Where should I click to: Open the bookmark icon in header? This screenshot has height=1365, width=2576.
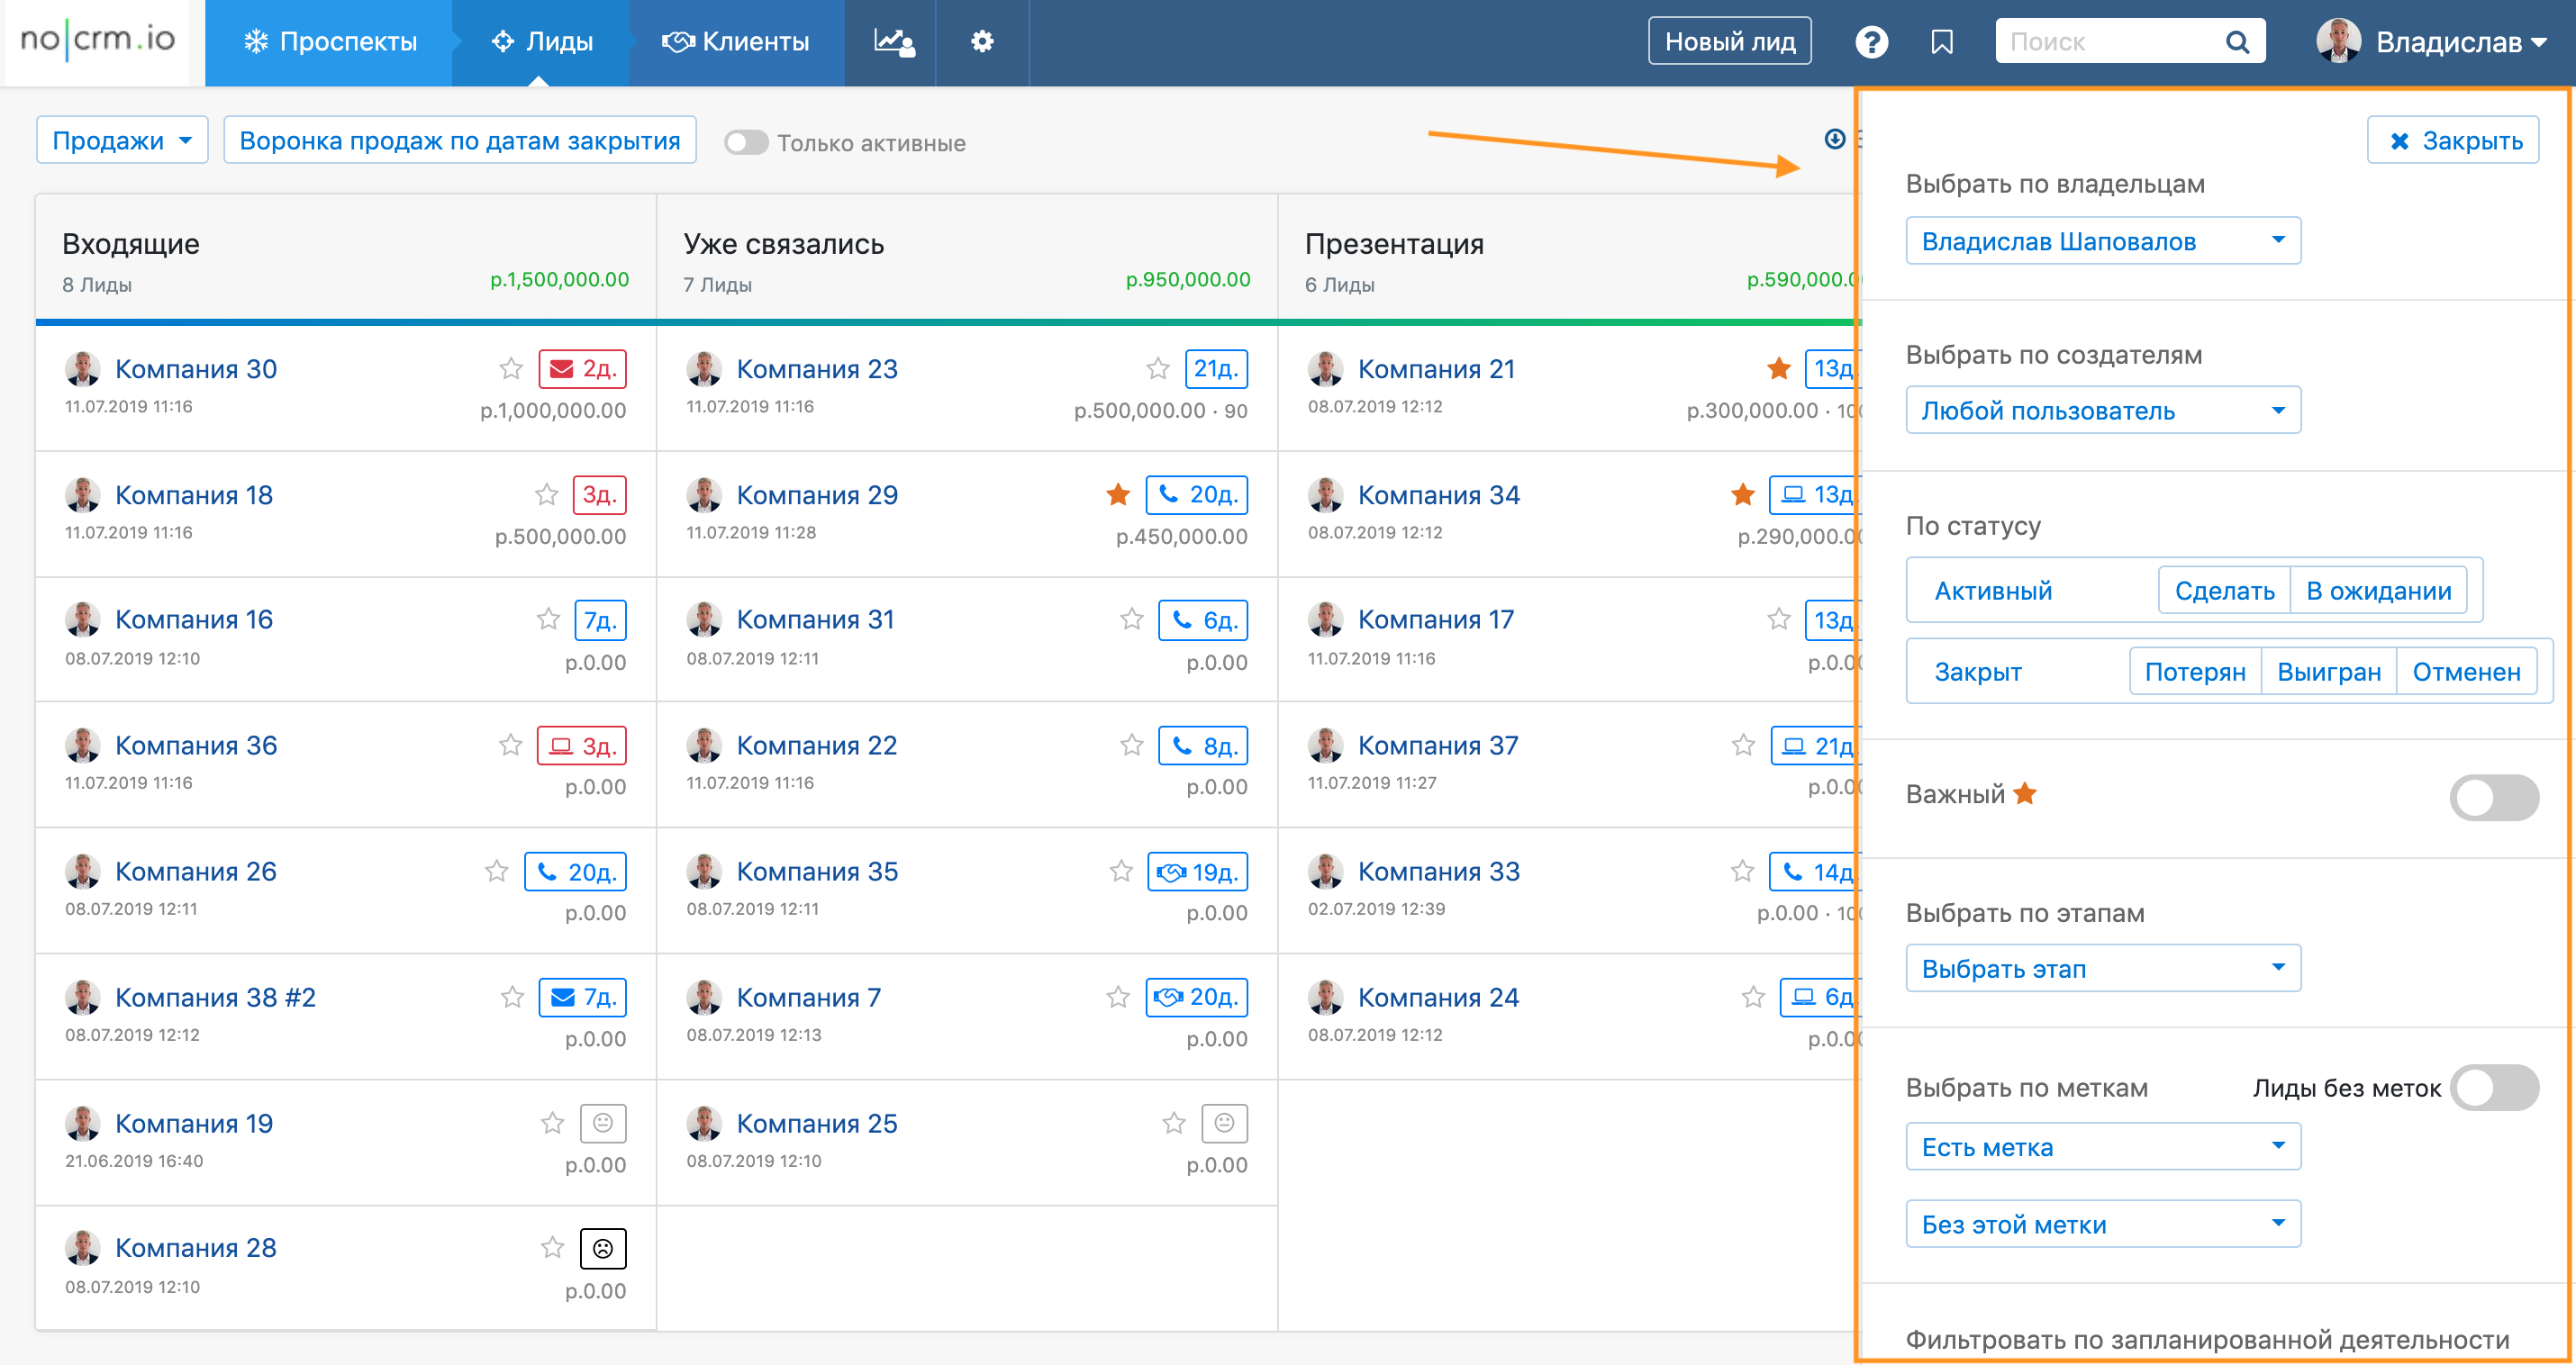(1942, 42)
